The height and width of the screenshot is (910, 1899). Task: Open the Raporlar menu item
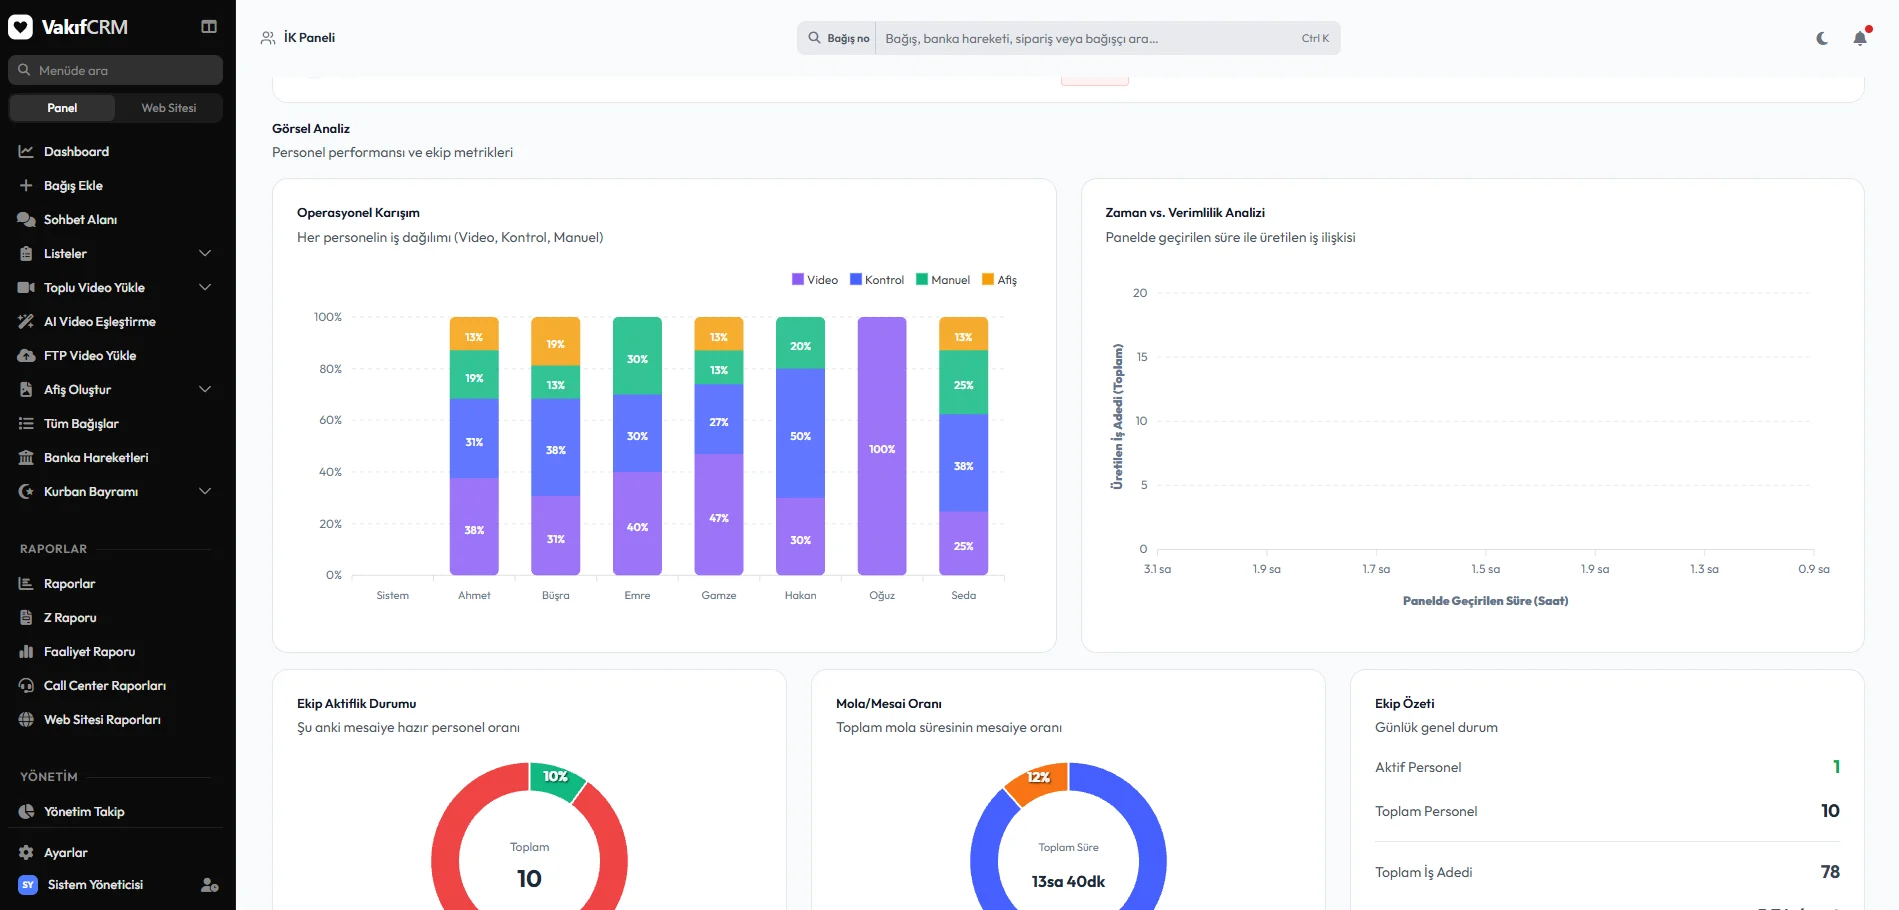[116, 584]
